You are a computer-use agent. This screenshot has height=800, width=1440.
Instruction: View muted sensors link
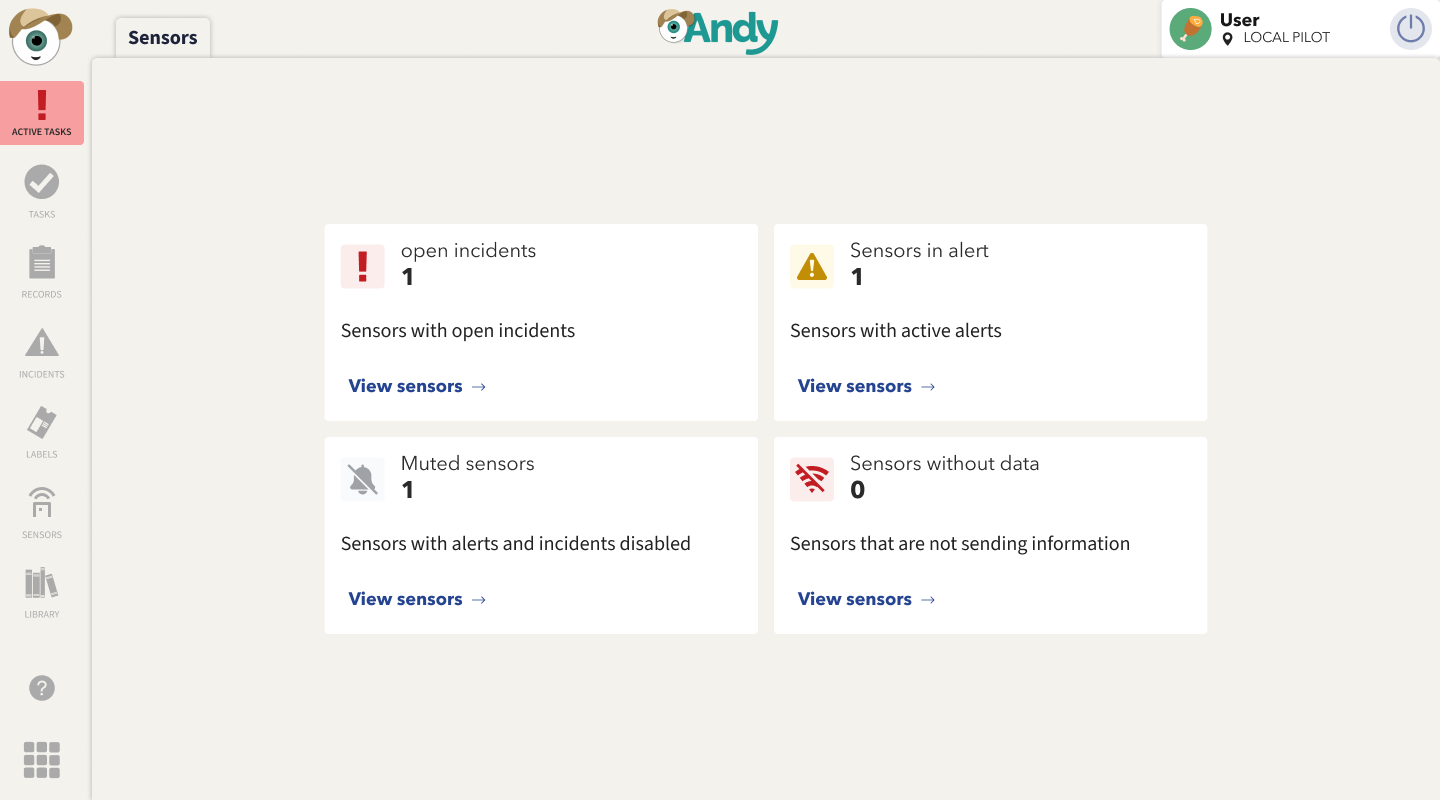pos(417,599)
